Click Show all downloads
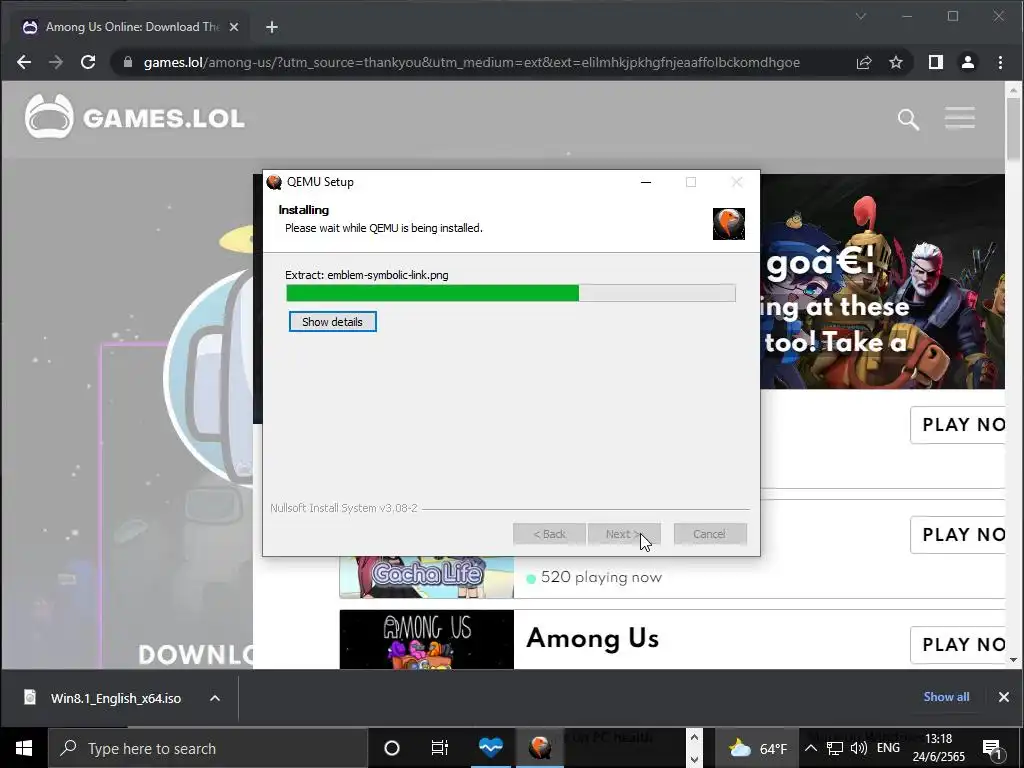The height and width of the screenshot is (768, 1024). click(x=946, y=697)
